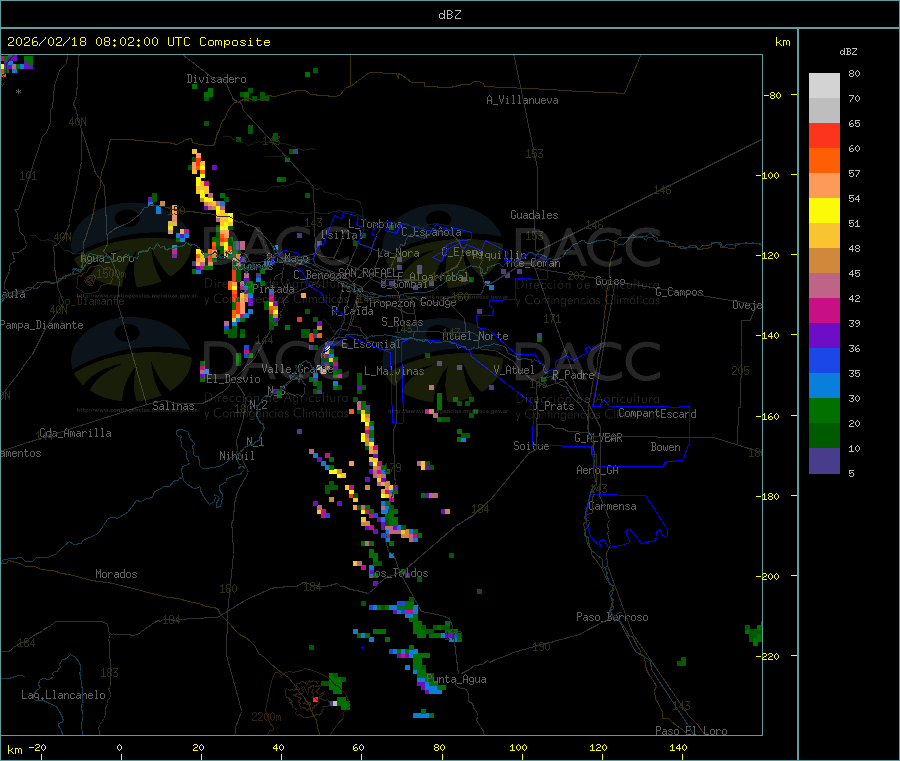Click the L_Malvinas place label
Viewport: 900px width, 761px height.
tap(394, 371)
